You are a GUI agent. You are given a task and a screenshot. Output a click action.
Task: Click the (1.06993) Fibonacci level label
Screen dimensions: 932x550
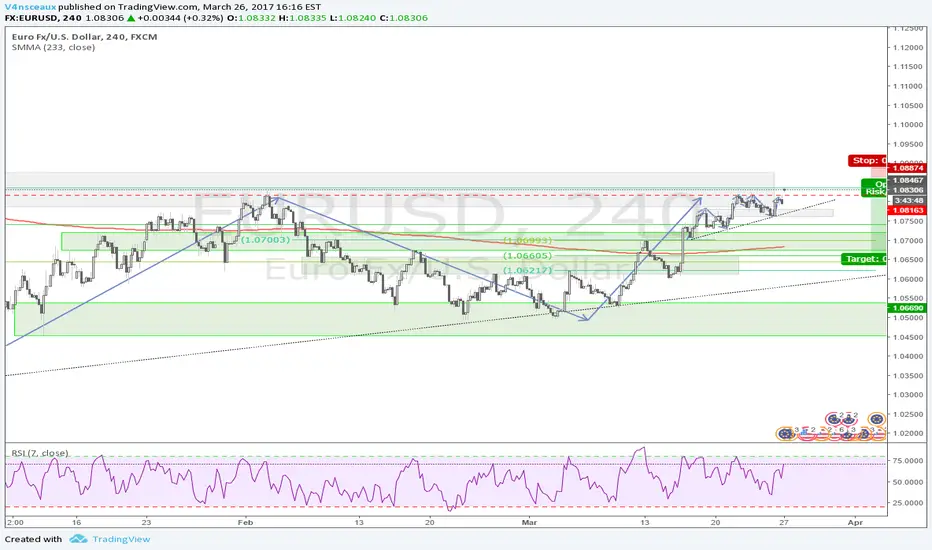(x=528, y=240)
